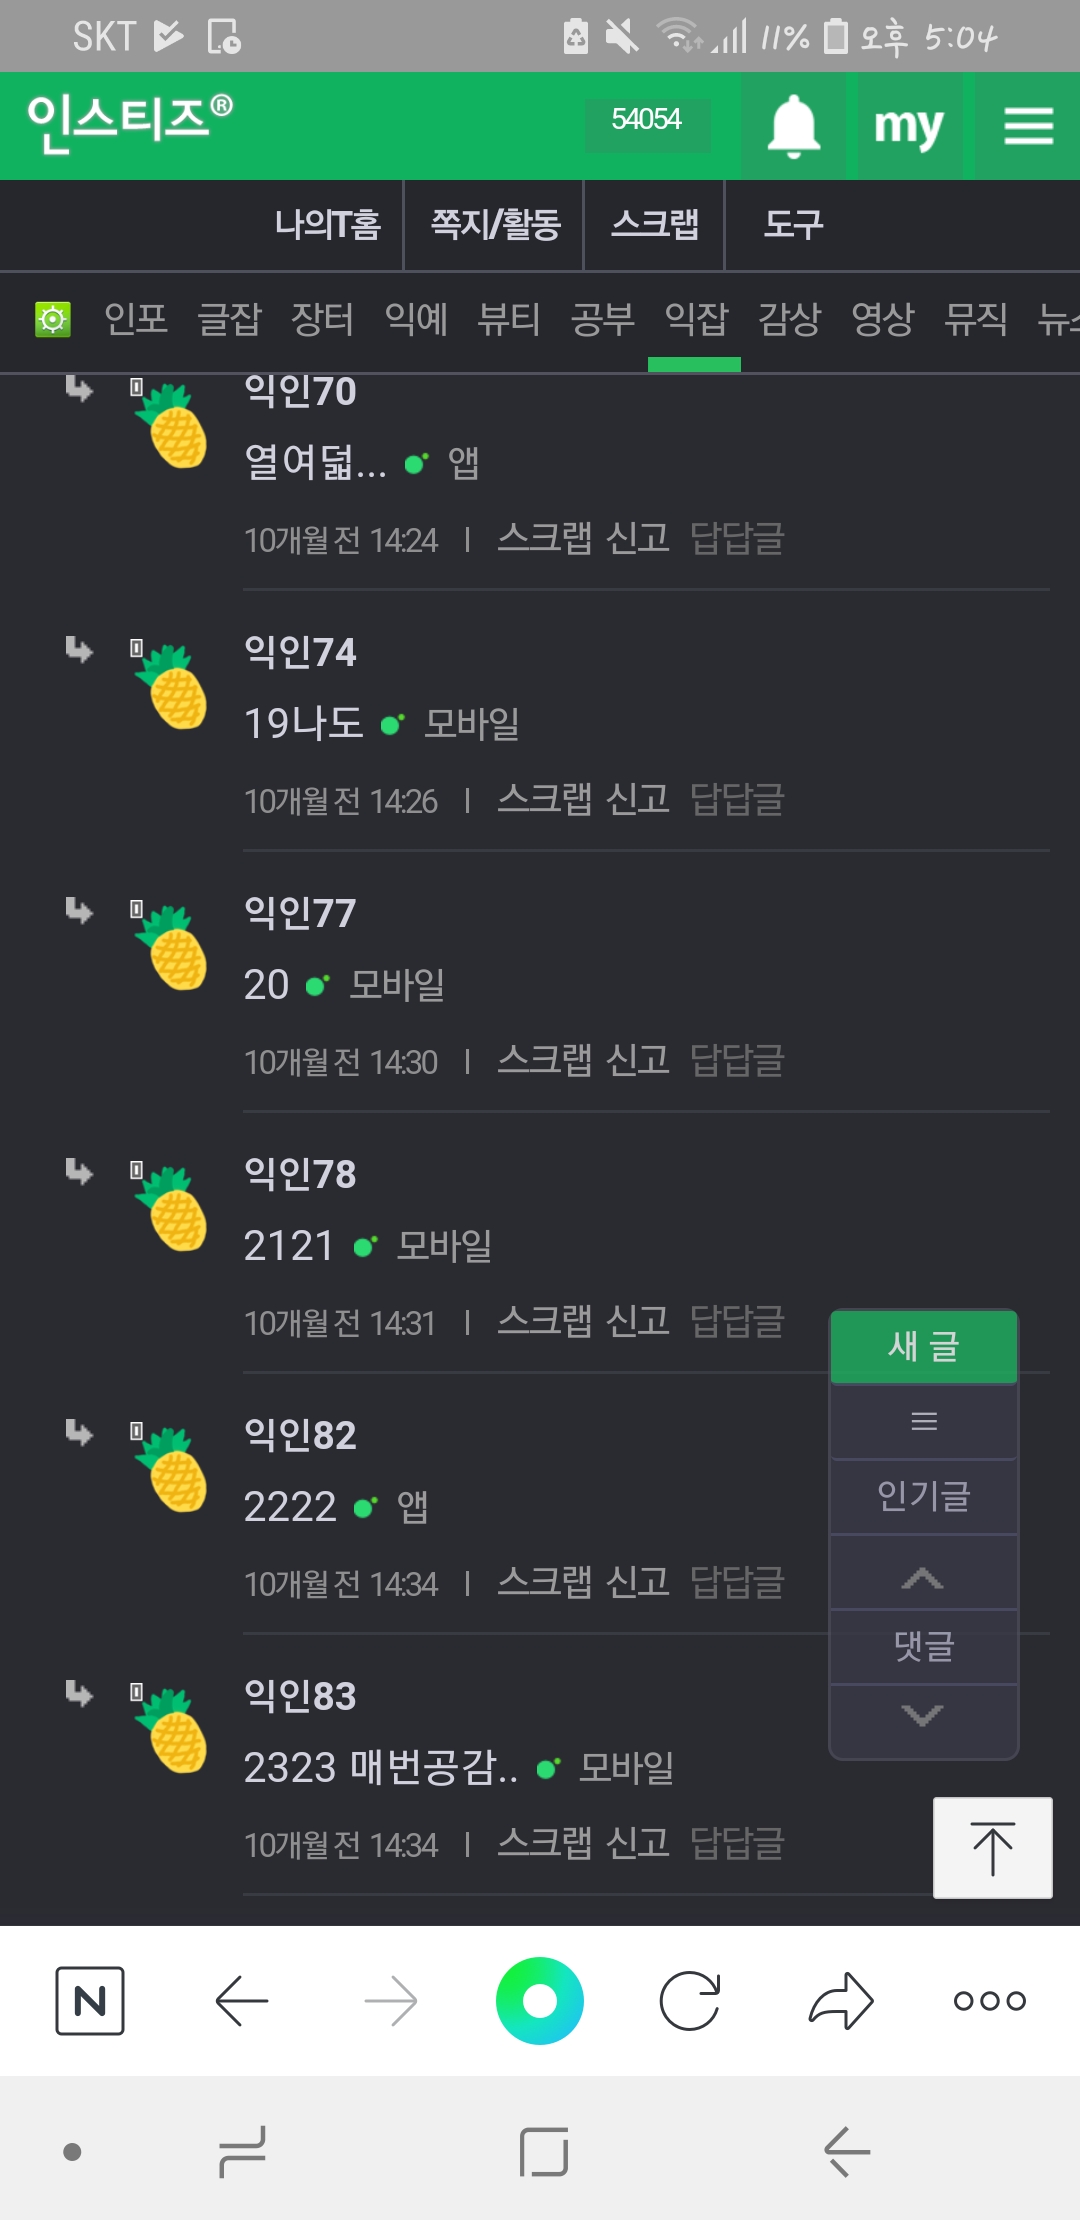Open the three-circle more options menu

[989, 2001]
